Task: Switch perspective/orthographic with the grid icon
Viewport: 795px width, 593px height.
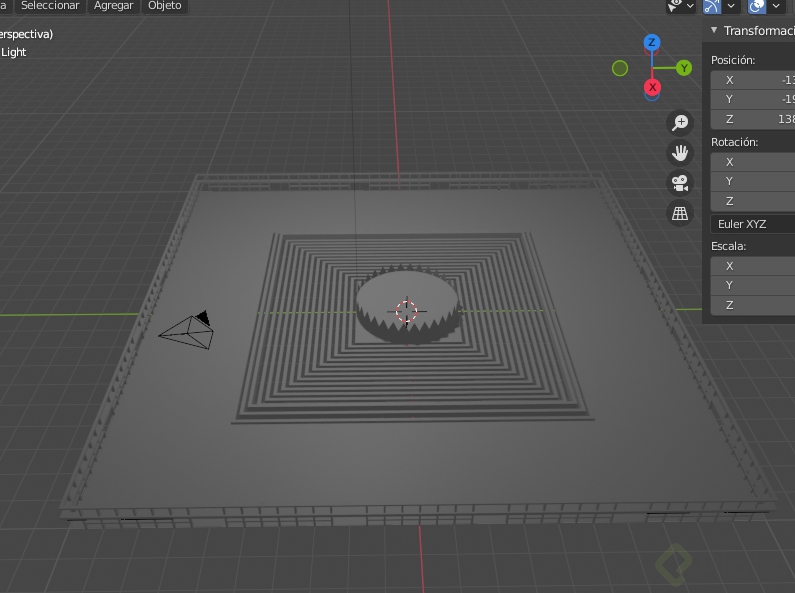Action: pyautogui.click(x=680, y=213)
